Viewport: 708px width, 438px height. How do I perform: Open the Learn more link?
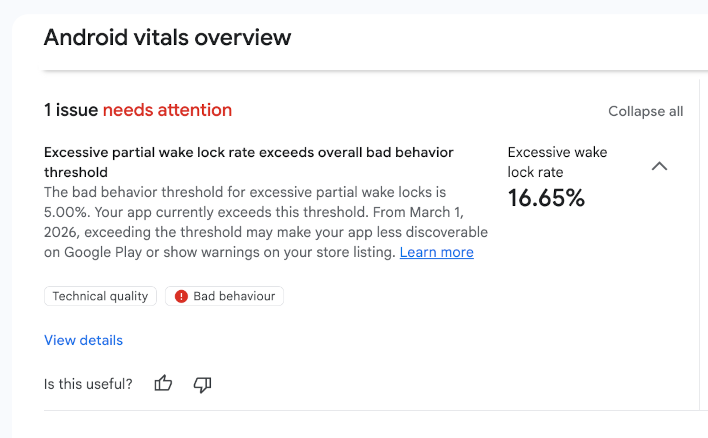coord(436,252)
